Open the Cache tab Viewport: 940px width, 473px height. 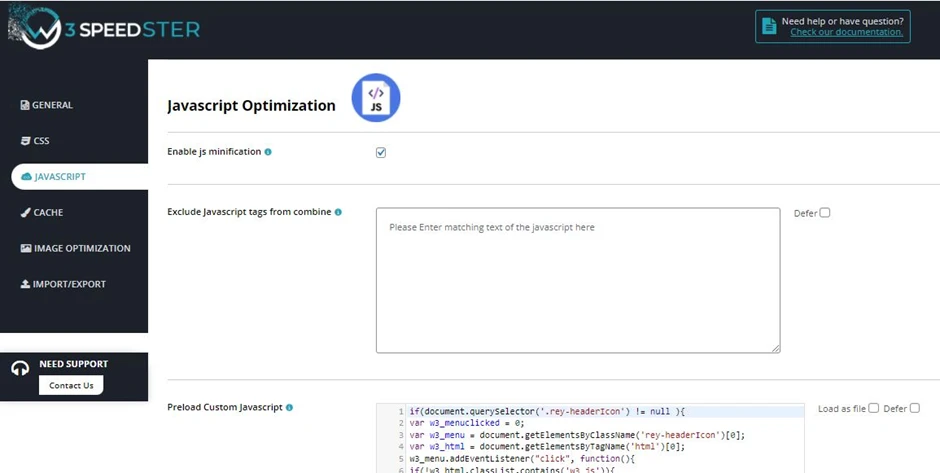point(48,212)
